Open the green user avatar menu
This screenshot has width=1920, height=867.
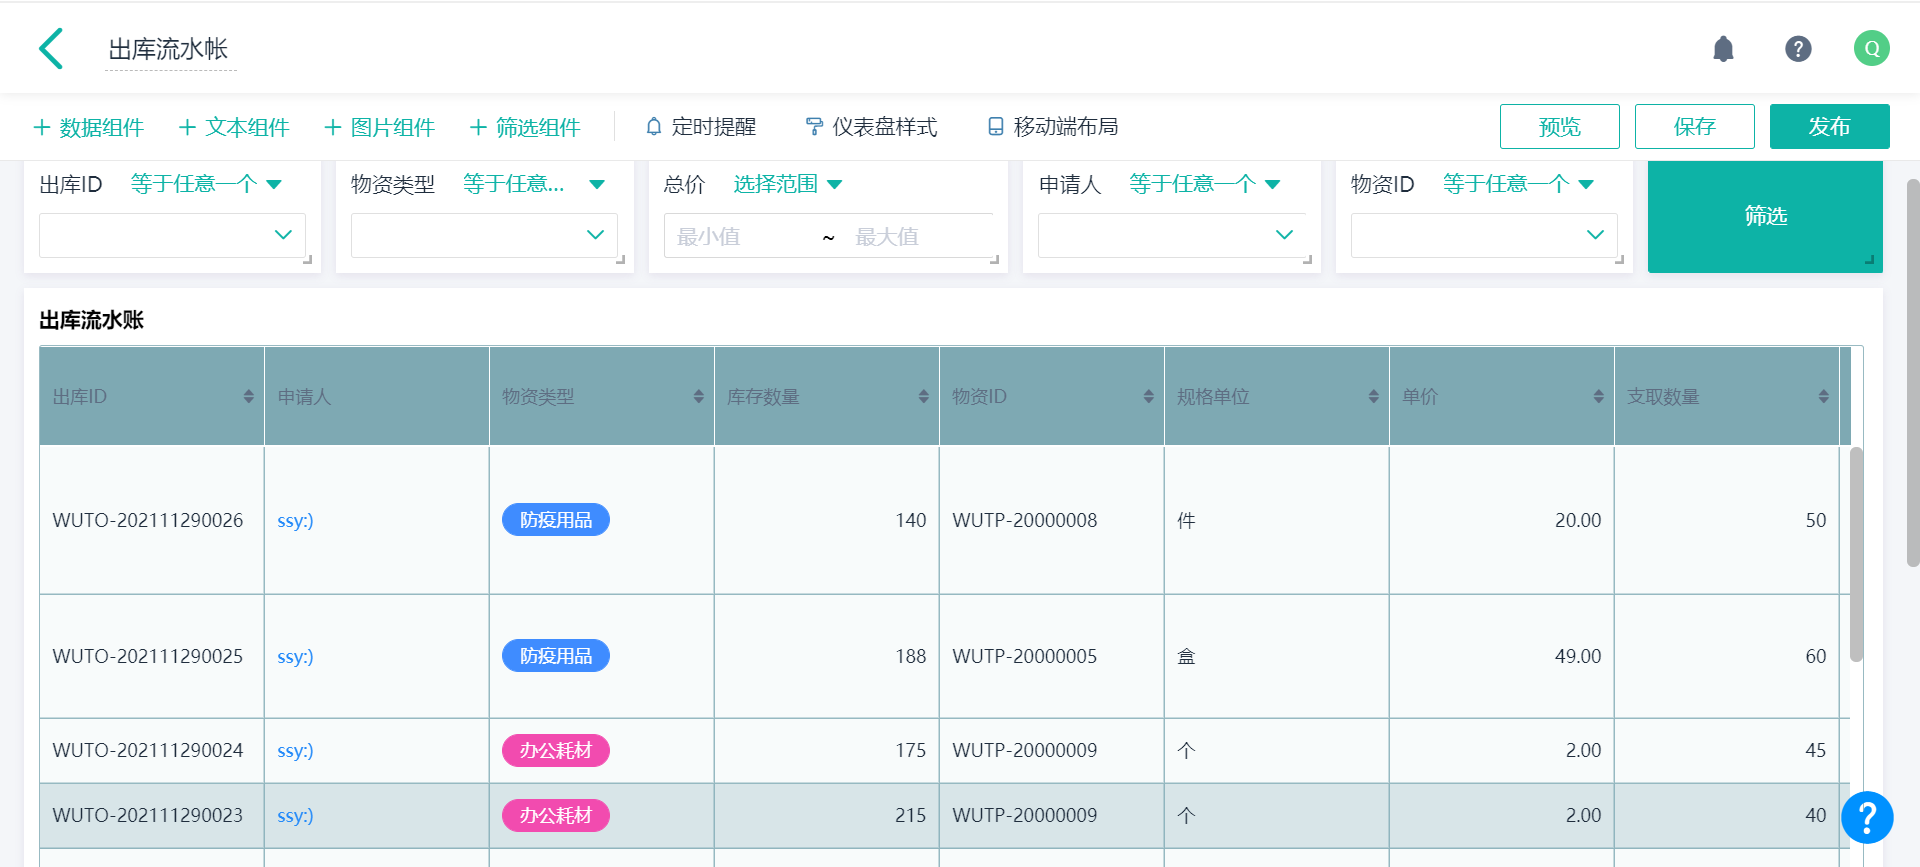tap(1870, 48)
